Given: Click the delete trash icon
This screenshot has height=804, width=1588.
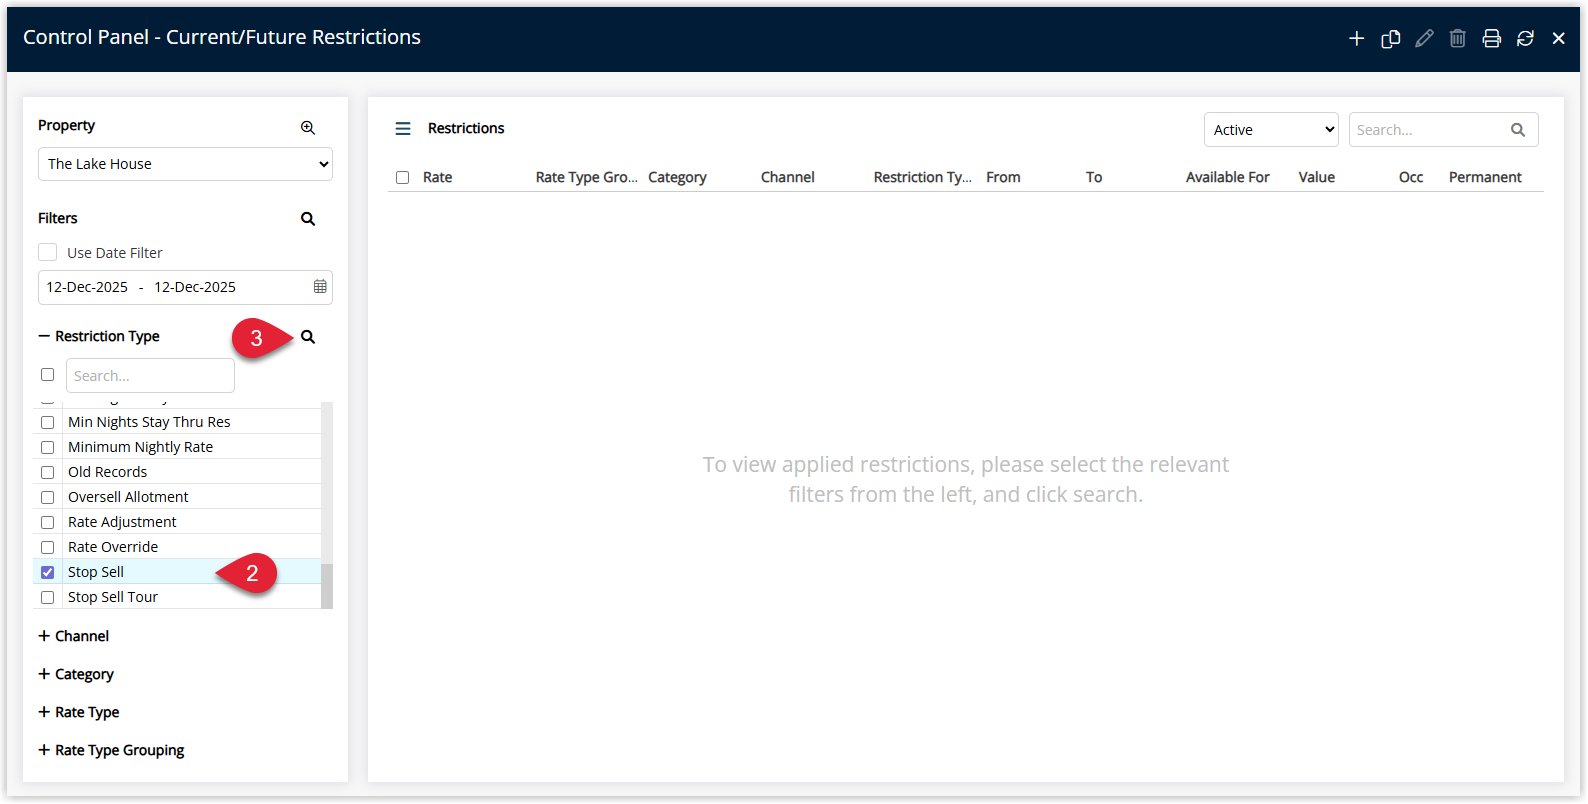Looking at the screenshot, I should (1458, 38).
